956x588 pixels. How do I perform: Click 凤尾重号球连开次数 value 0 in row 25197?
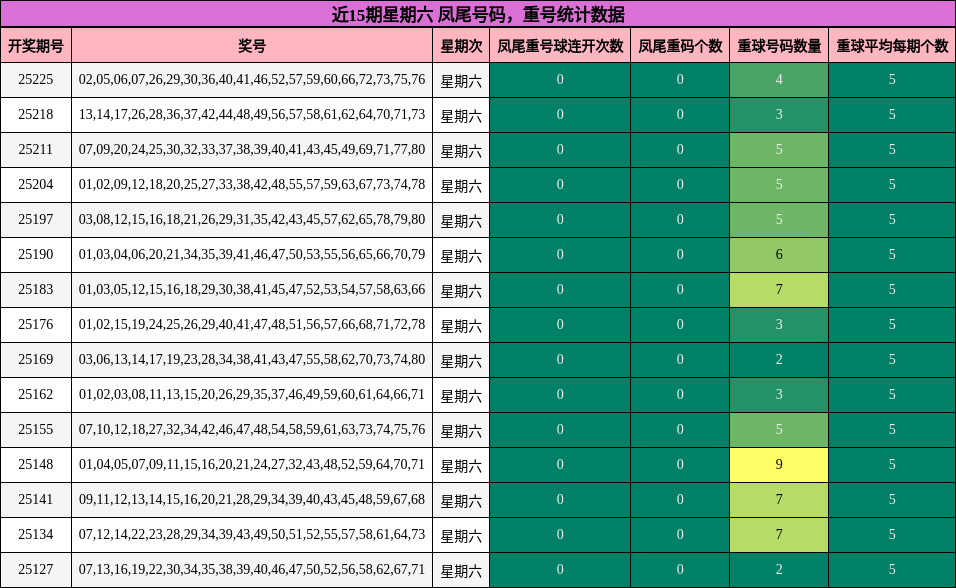pos(560,219)
